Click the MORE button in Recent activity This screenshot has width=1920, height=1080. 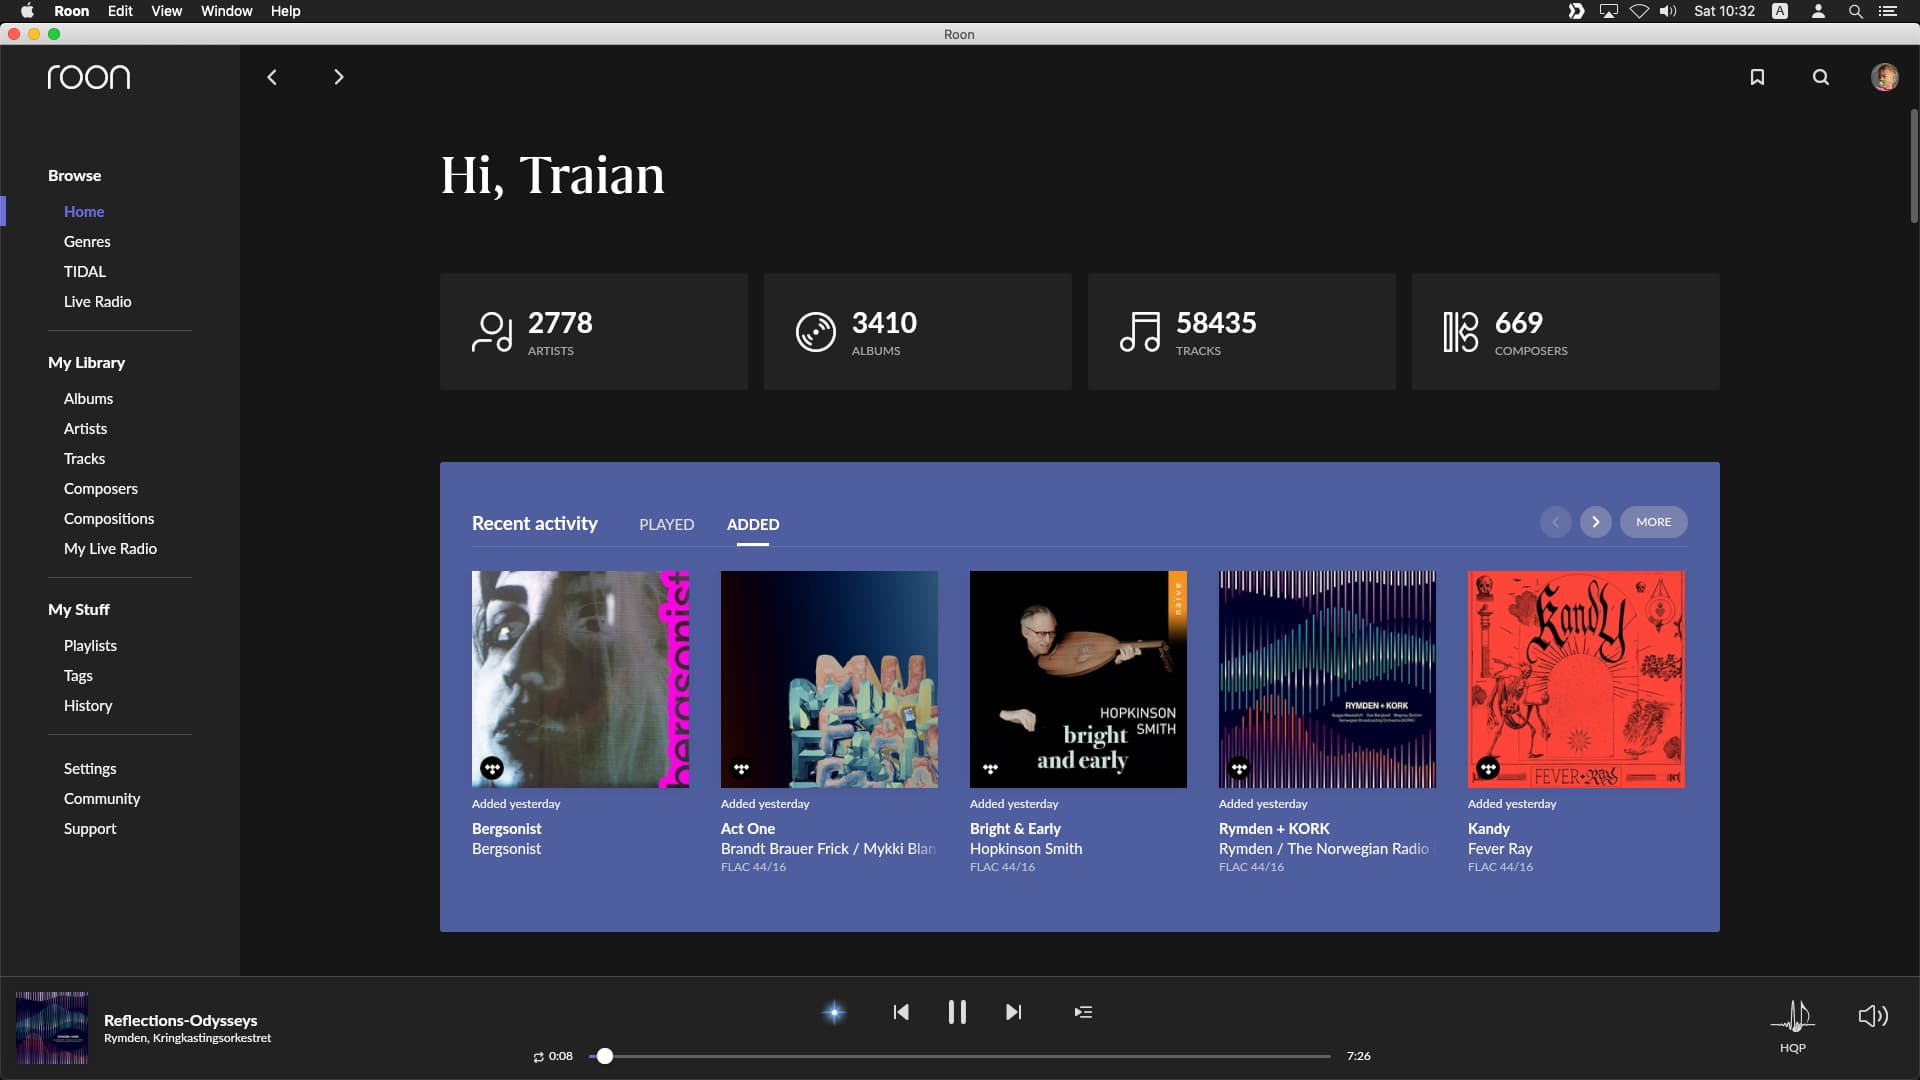coord(1653,522)
